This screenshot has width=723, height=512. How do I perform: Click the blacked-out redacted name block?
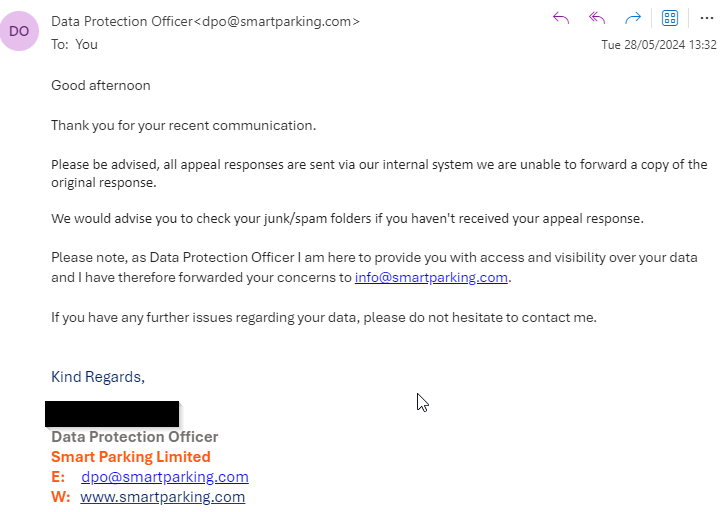tap(112, 414)
